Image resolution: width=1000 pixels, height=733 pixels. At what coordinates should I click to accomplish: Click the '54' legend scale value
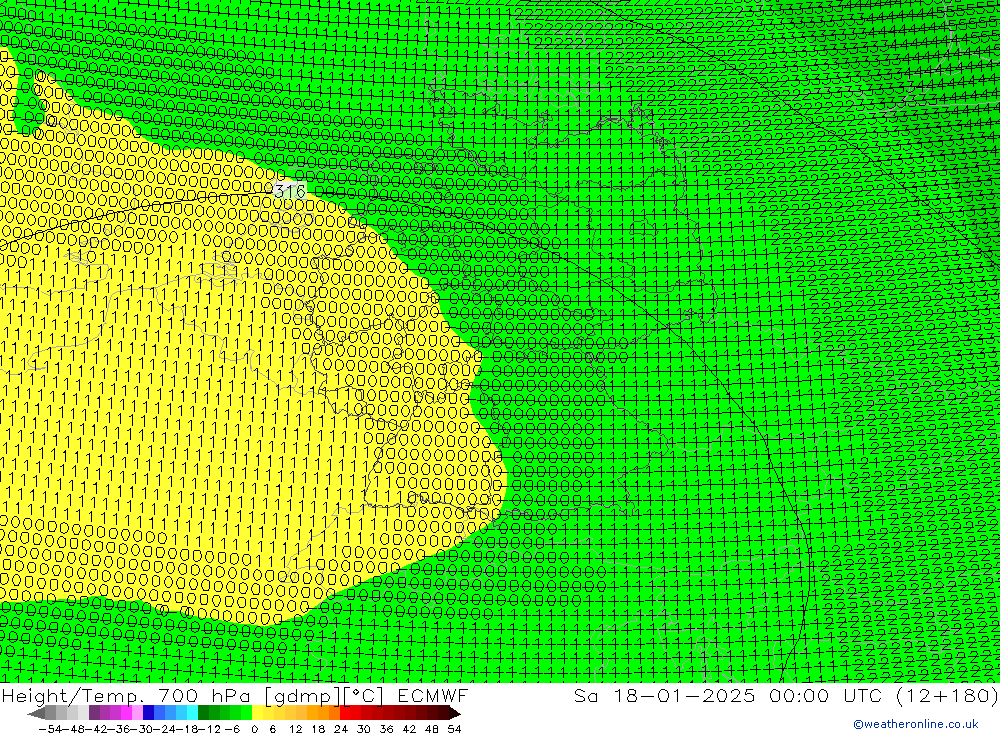[x=454, y=729]
